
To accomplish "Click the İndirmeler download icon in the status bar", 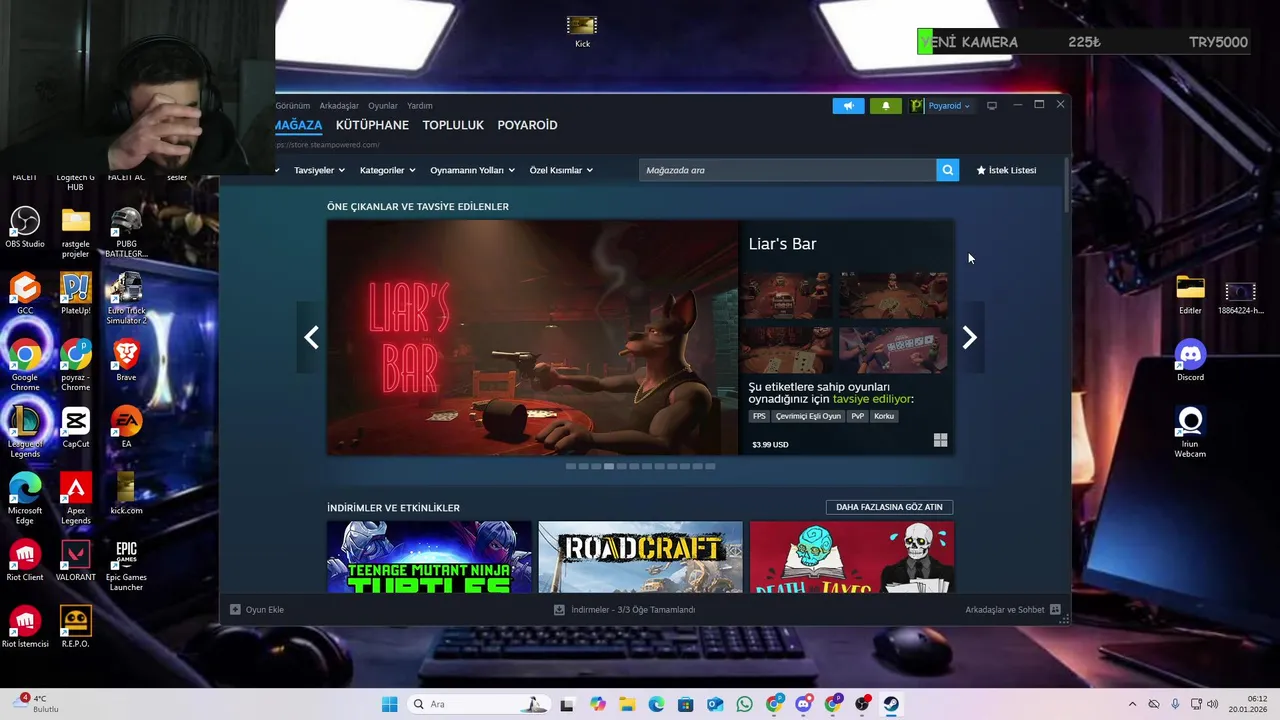I will point(559,609).
